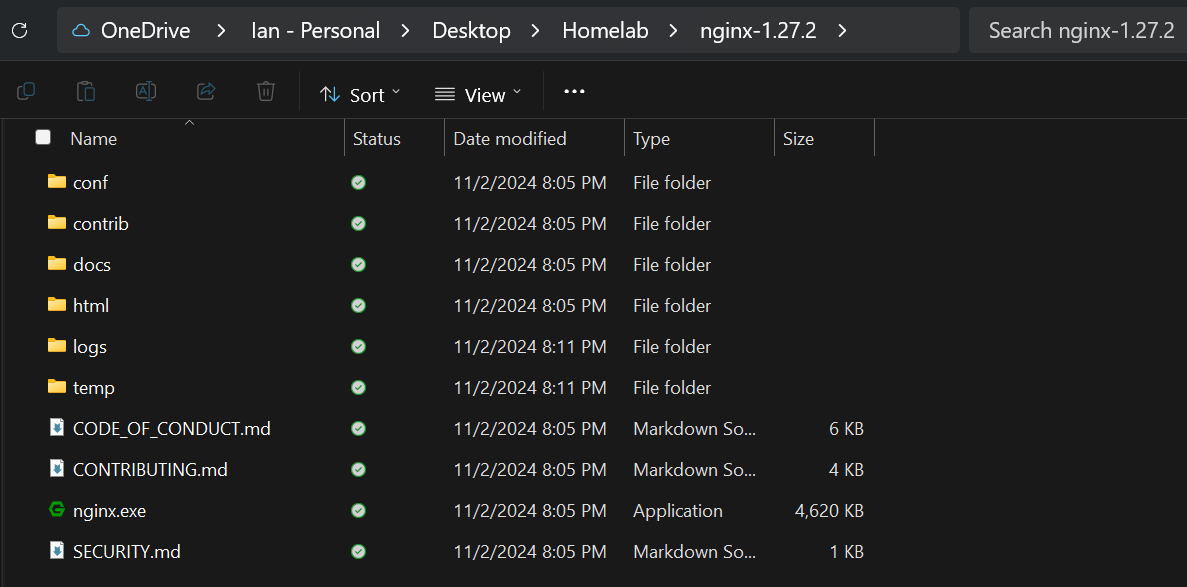Click the Share toolbar icon

tap(205, 92)
